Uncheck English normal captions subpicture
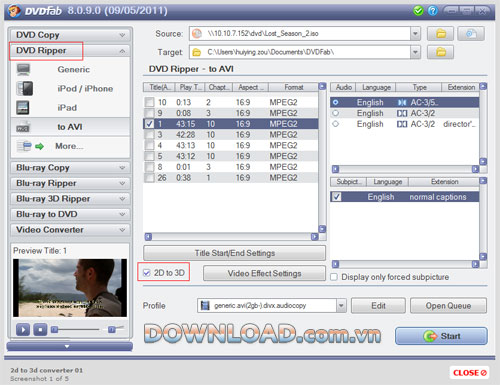500x385 pixels. 337,197
